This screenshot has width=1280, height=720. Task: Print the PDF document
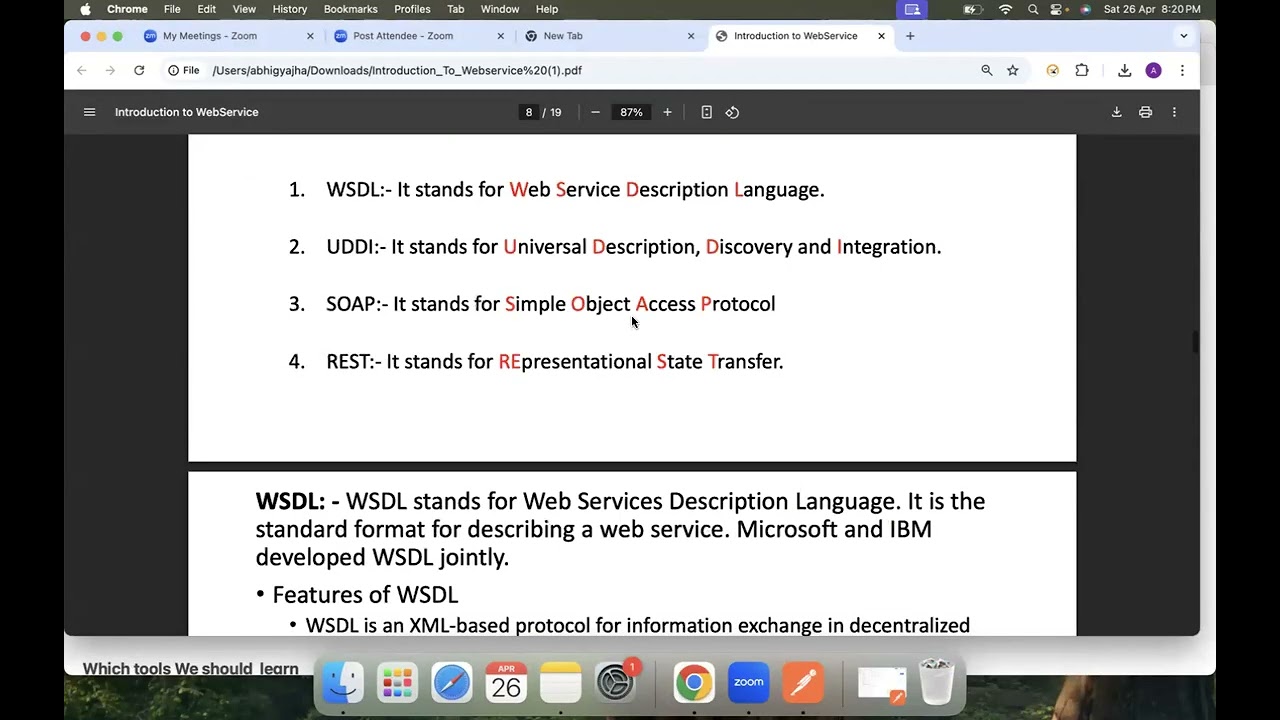(x=1145, y=112)
